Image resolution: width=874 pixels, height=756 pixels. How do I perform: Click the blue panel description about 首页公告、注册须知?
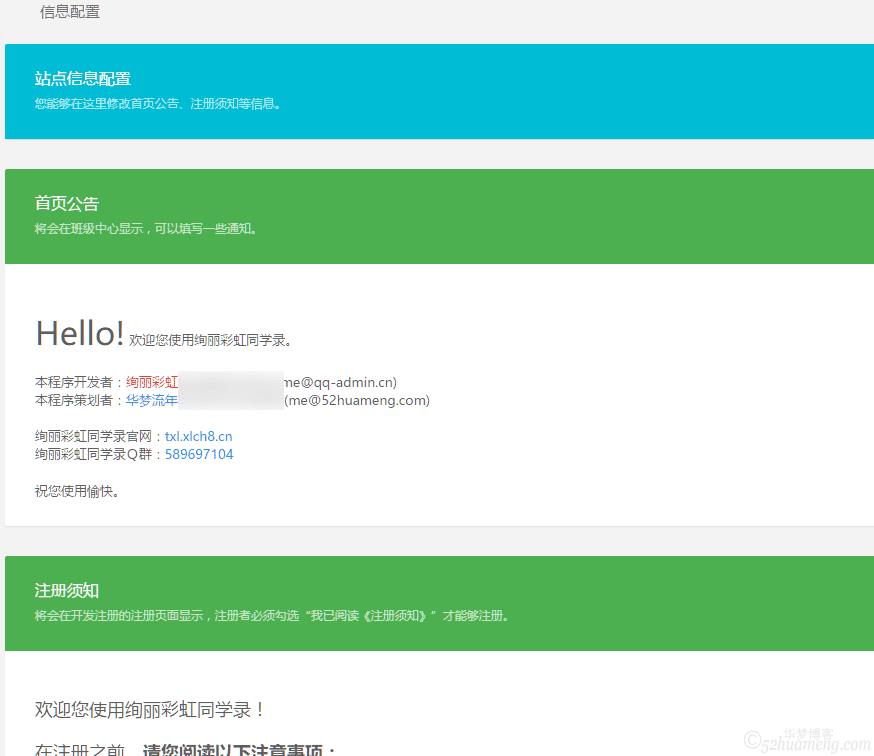[x=158, y=103]
